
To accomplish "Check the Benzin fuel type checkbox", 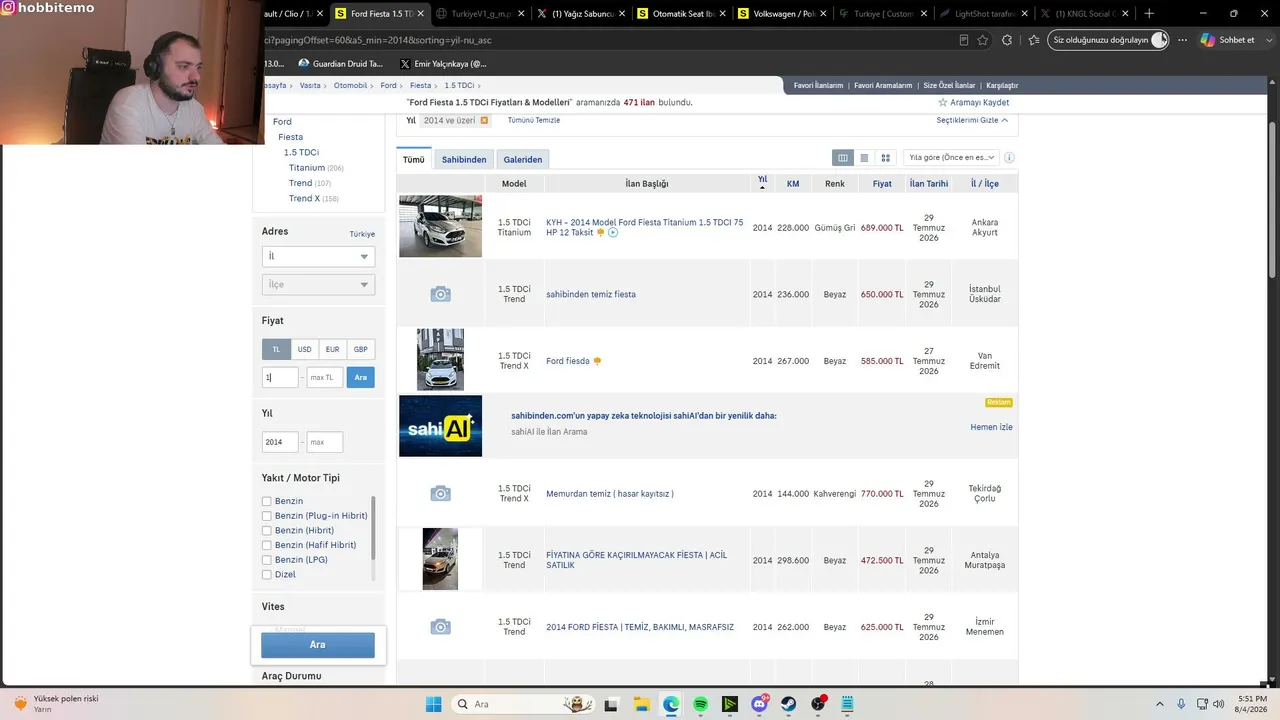I will 267,501.
